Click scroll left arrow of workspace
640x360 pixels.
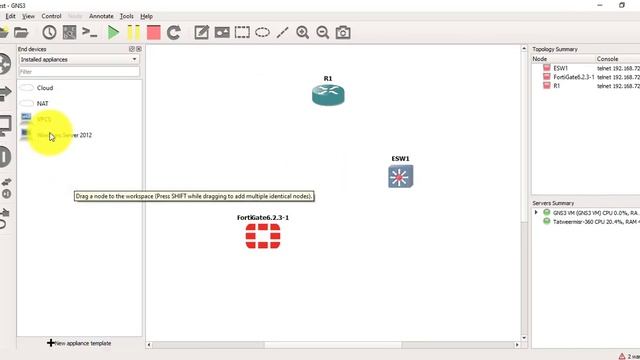tap(149, 345)
